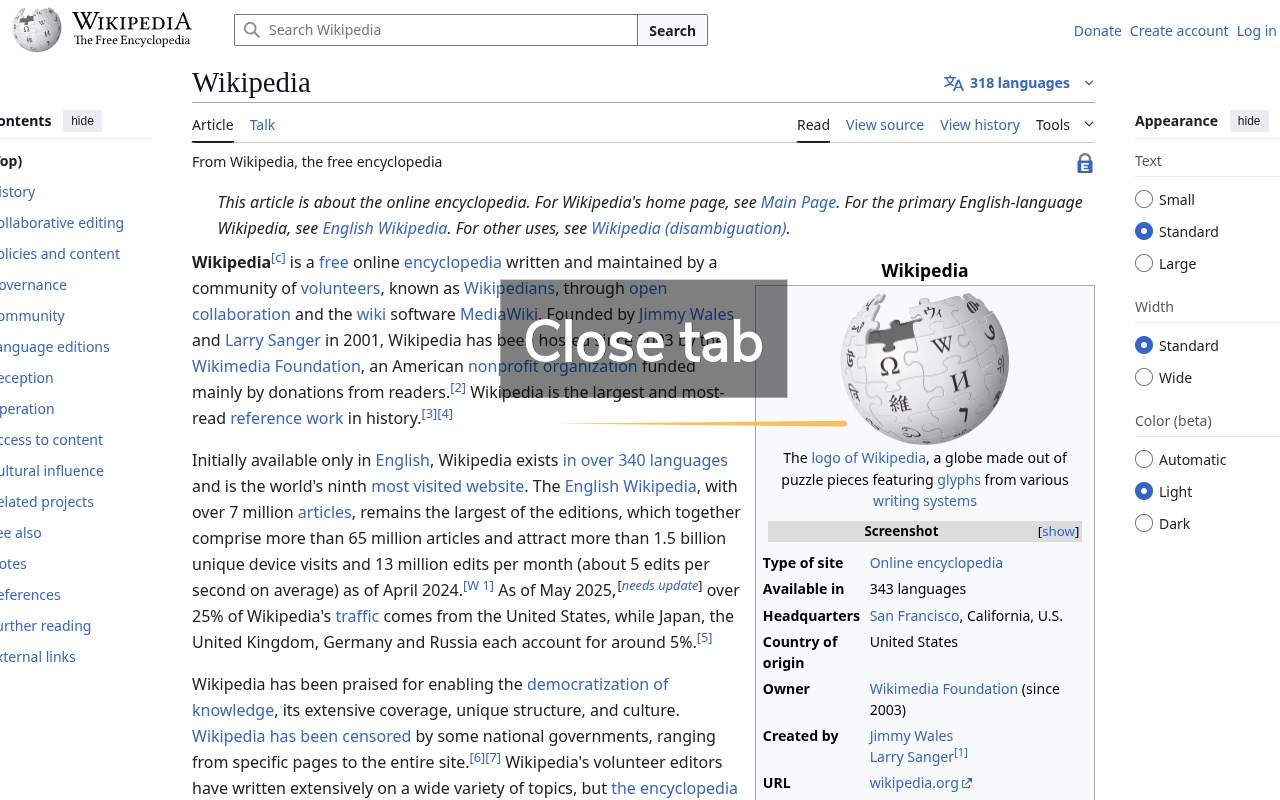Open the Tools dropdown menu
The width and height of the screenshot is (1280, 800).
[1065, 125]
